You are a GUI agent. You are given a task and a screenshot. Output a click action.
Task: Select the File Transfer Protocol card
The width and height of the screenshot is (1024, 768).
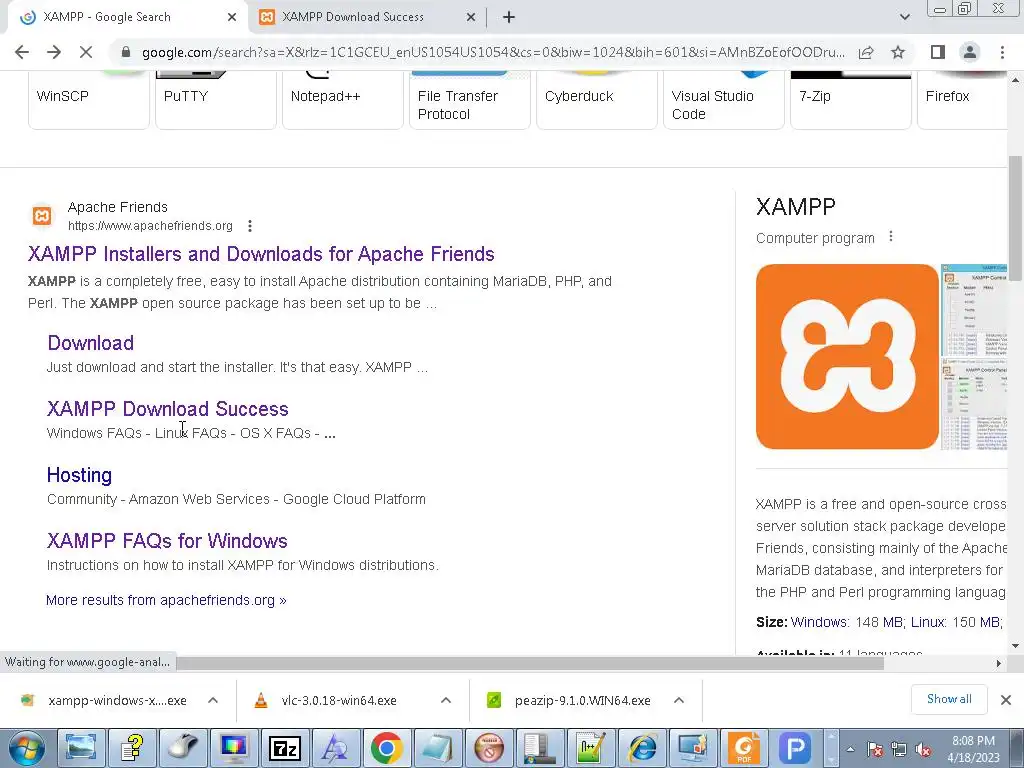(470, 101)
